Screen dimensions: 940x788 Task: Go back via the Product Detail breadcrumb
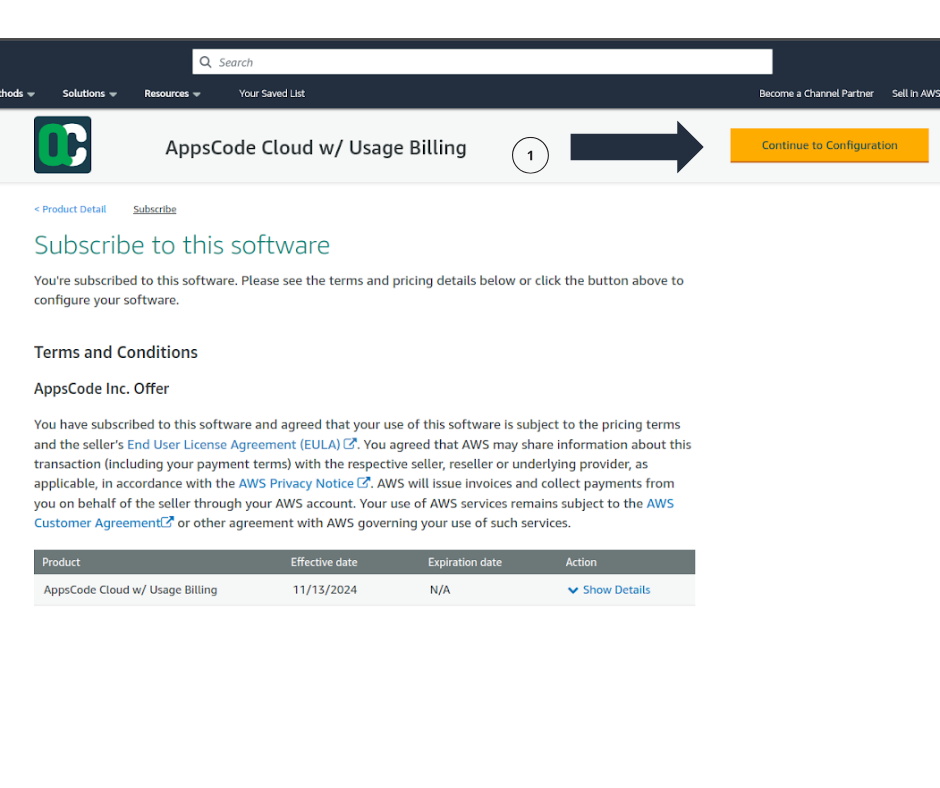pyautogui.click(x=70, y=209)
